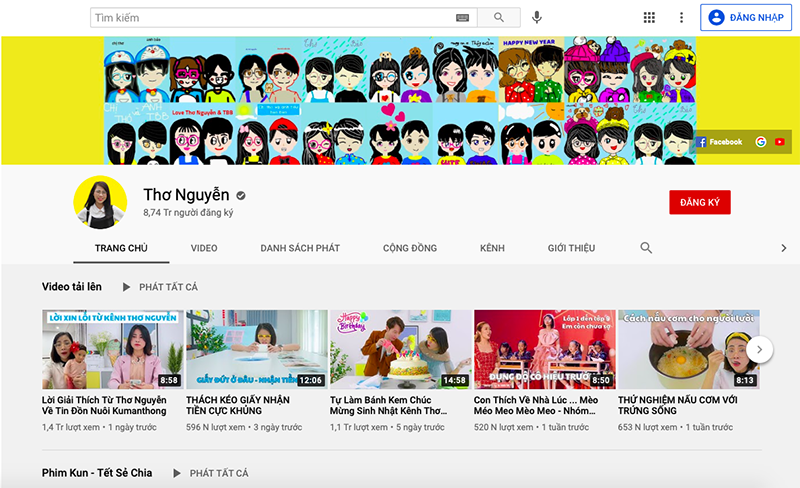Click the Video tải lên section heading
The height and width of the screenshot is (488, 800).
point(71,287)
